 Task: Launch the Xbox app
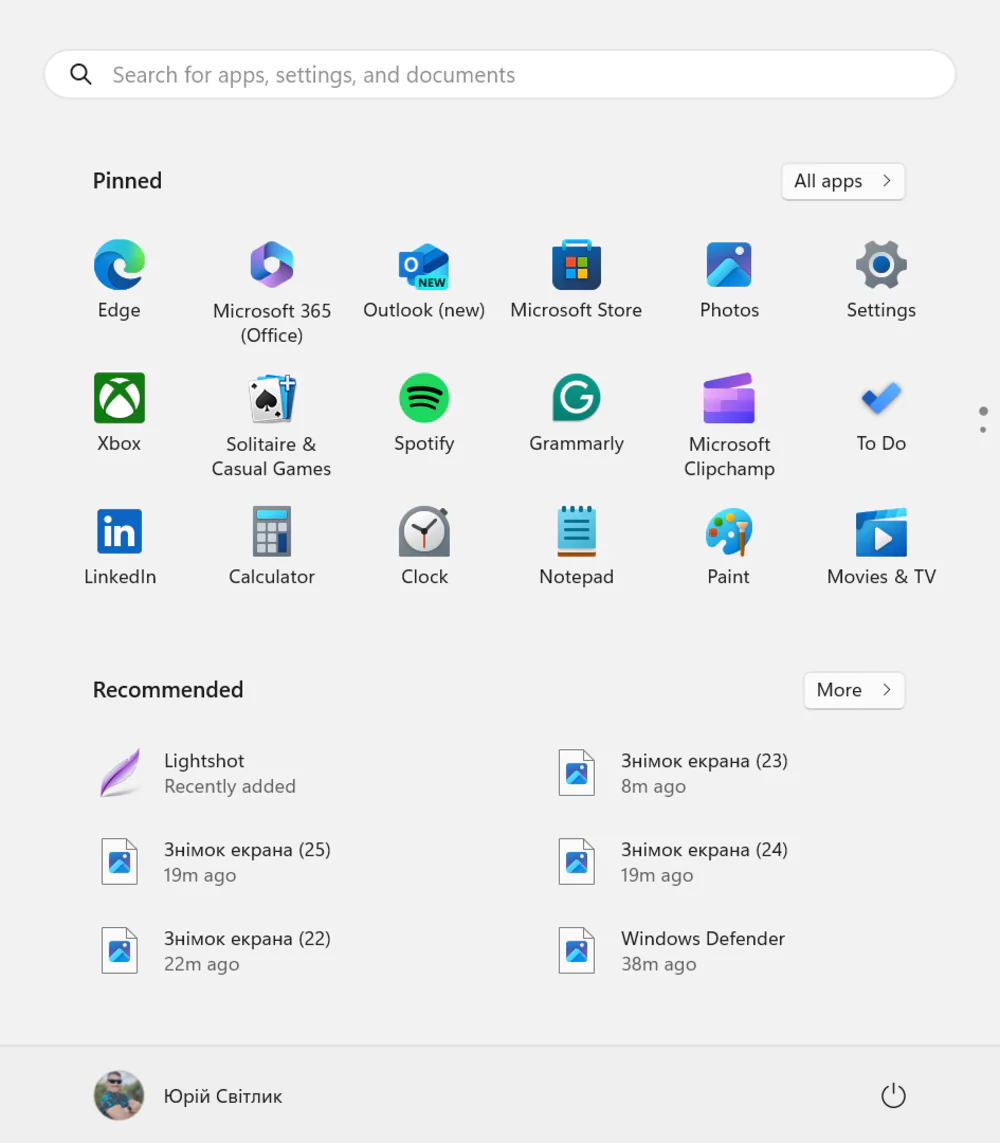click(x=120, y=413)
